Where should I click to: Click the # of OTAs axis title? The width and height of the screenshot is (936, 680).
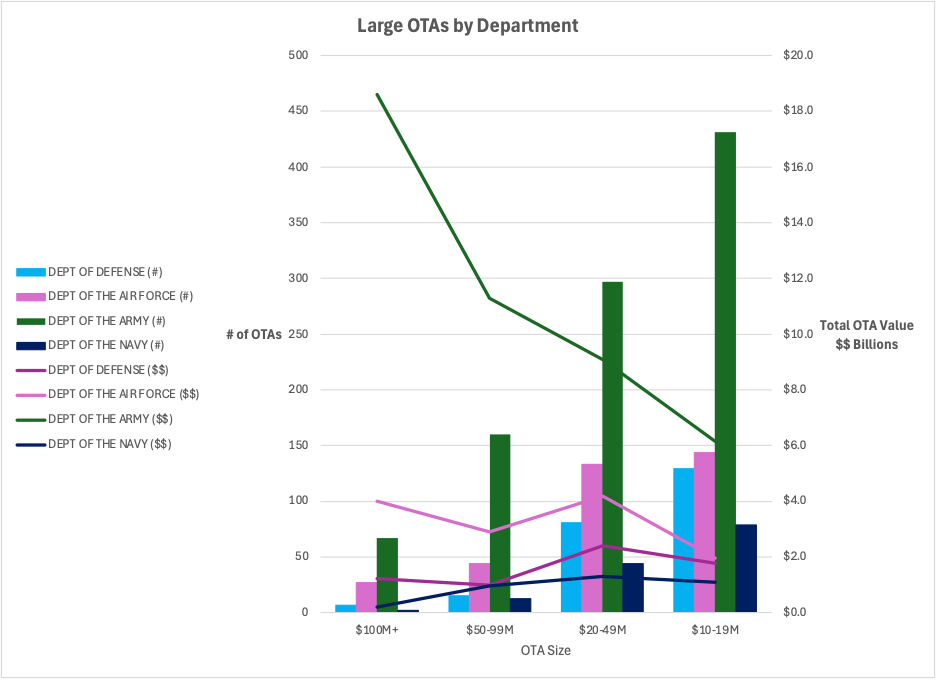(254, 334)
